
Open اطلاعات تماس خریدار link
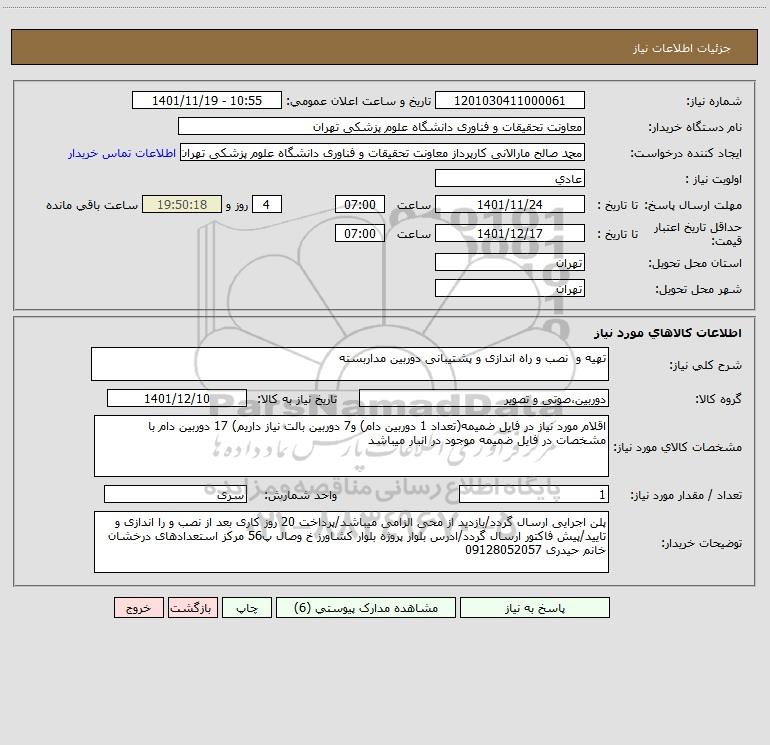tap(122, 153)
